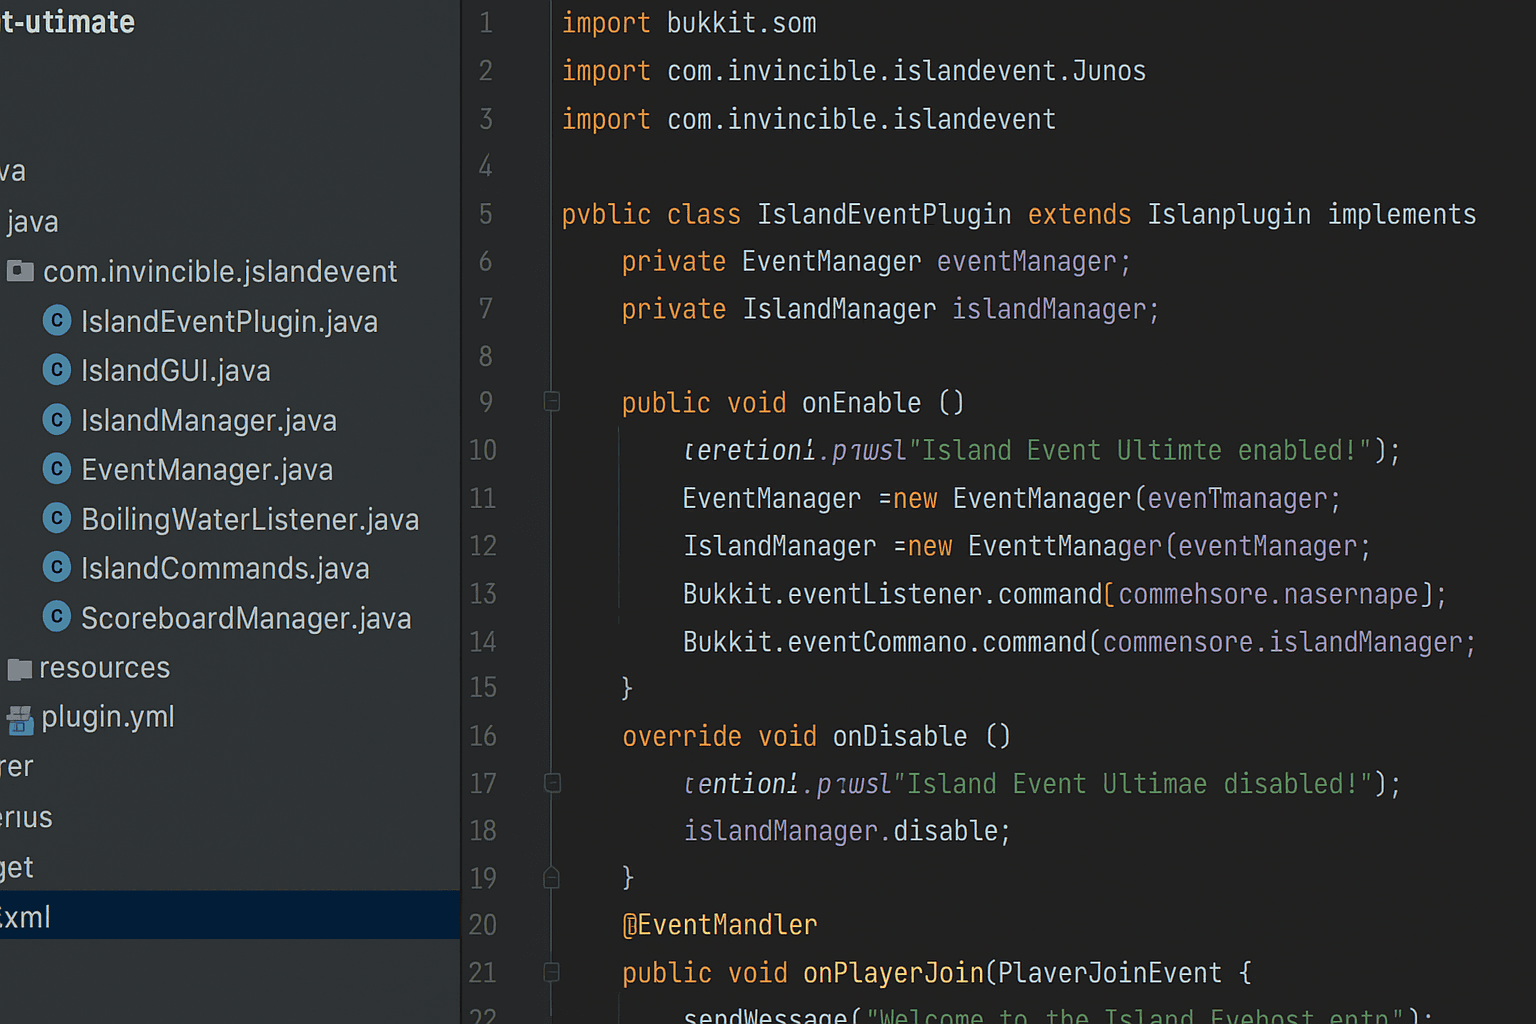Screen dimensions: 1536x1024
Task: Click the class icon beside IslandEventPlugin.java
Action: 57,320
